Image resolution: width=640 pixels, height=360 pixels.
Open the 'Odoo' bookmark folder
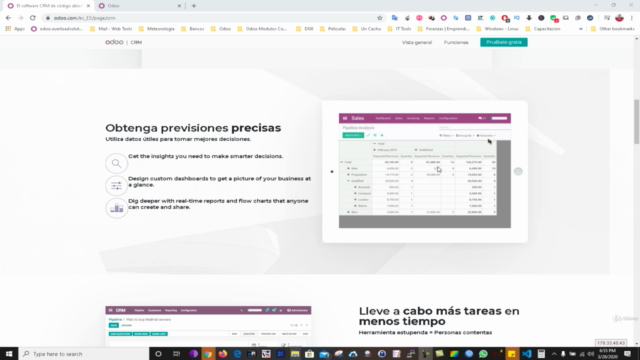pos(221,29)
